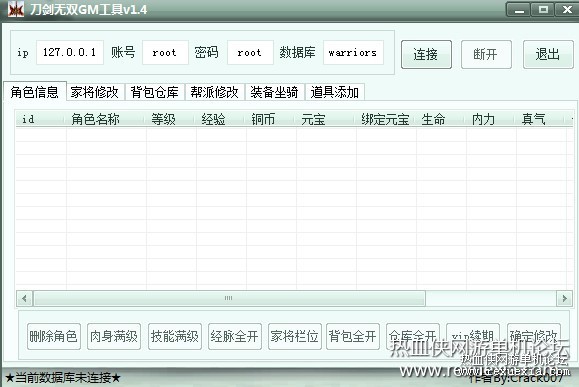Click the vip续期 button
The height and width of the screenshot is (387, 579).
473,336
